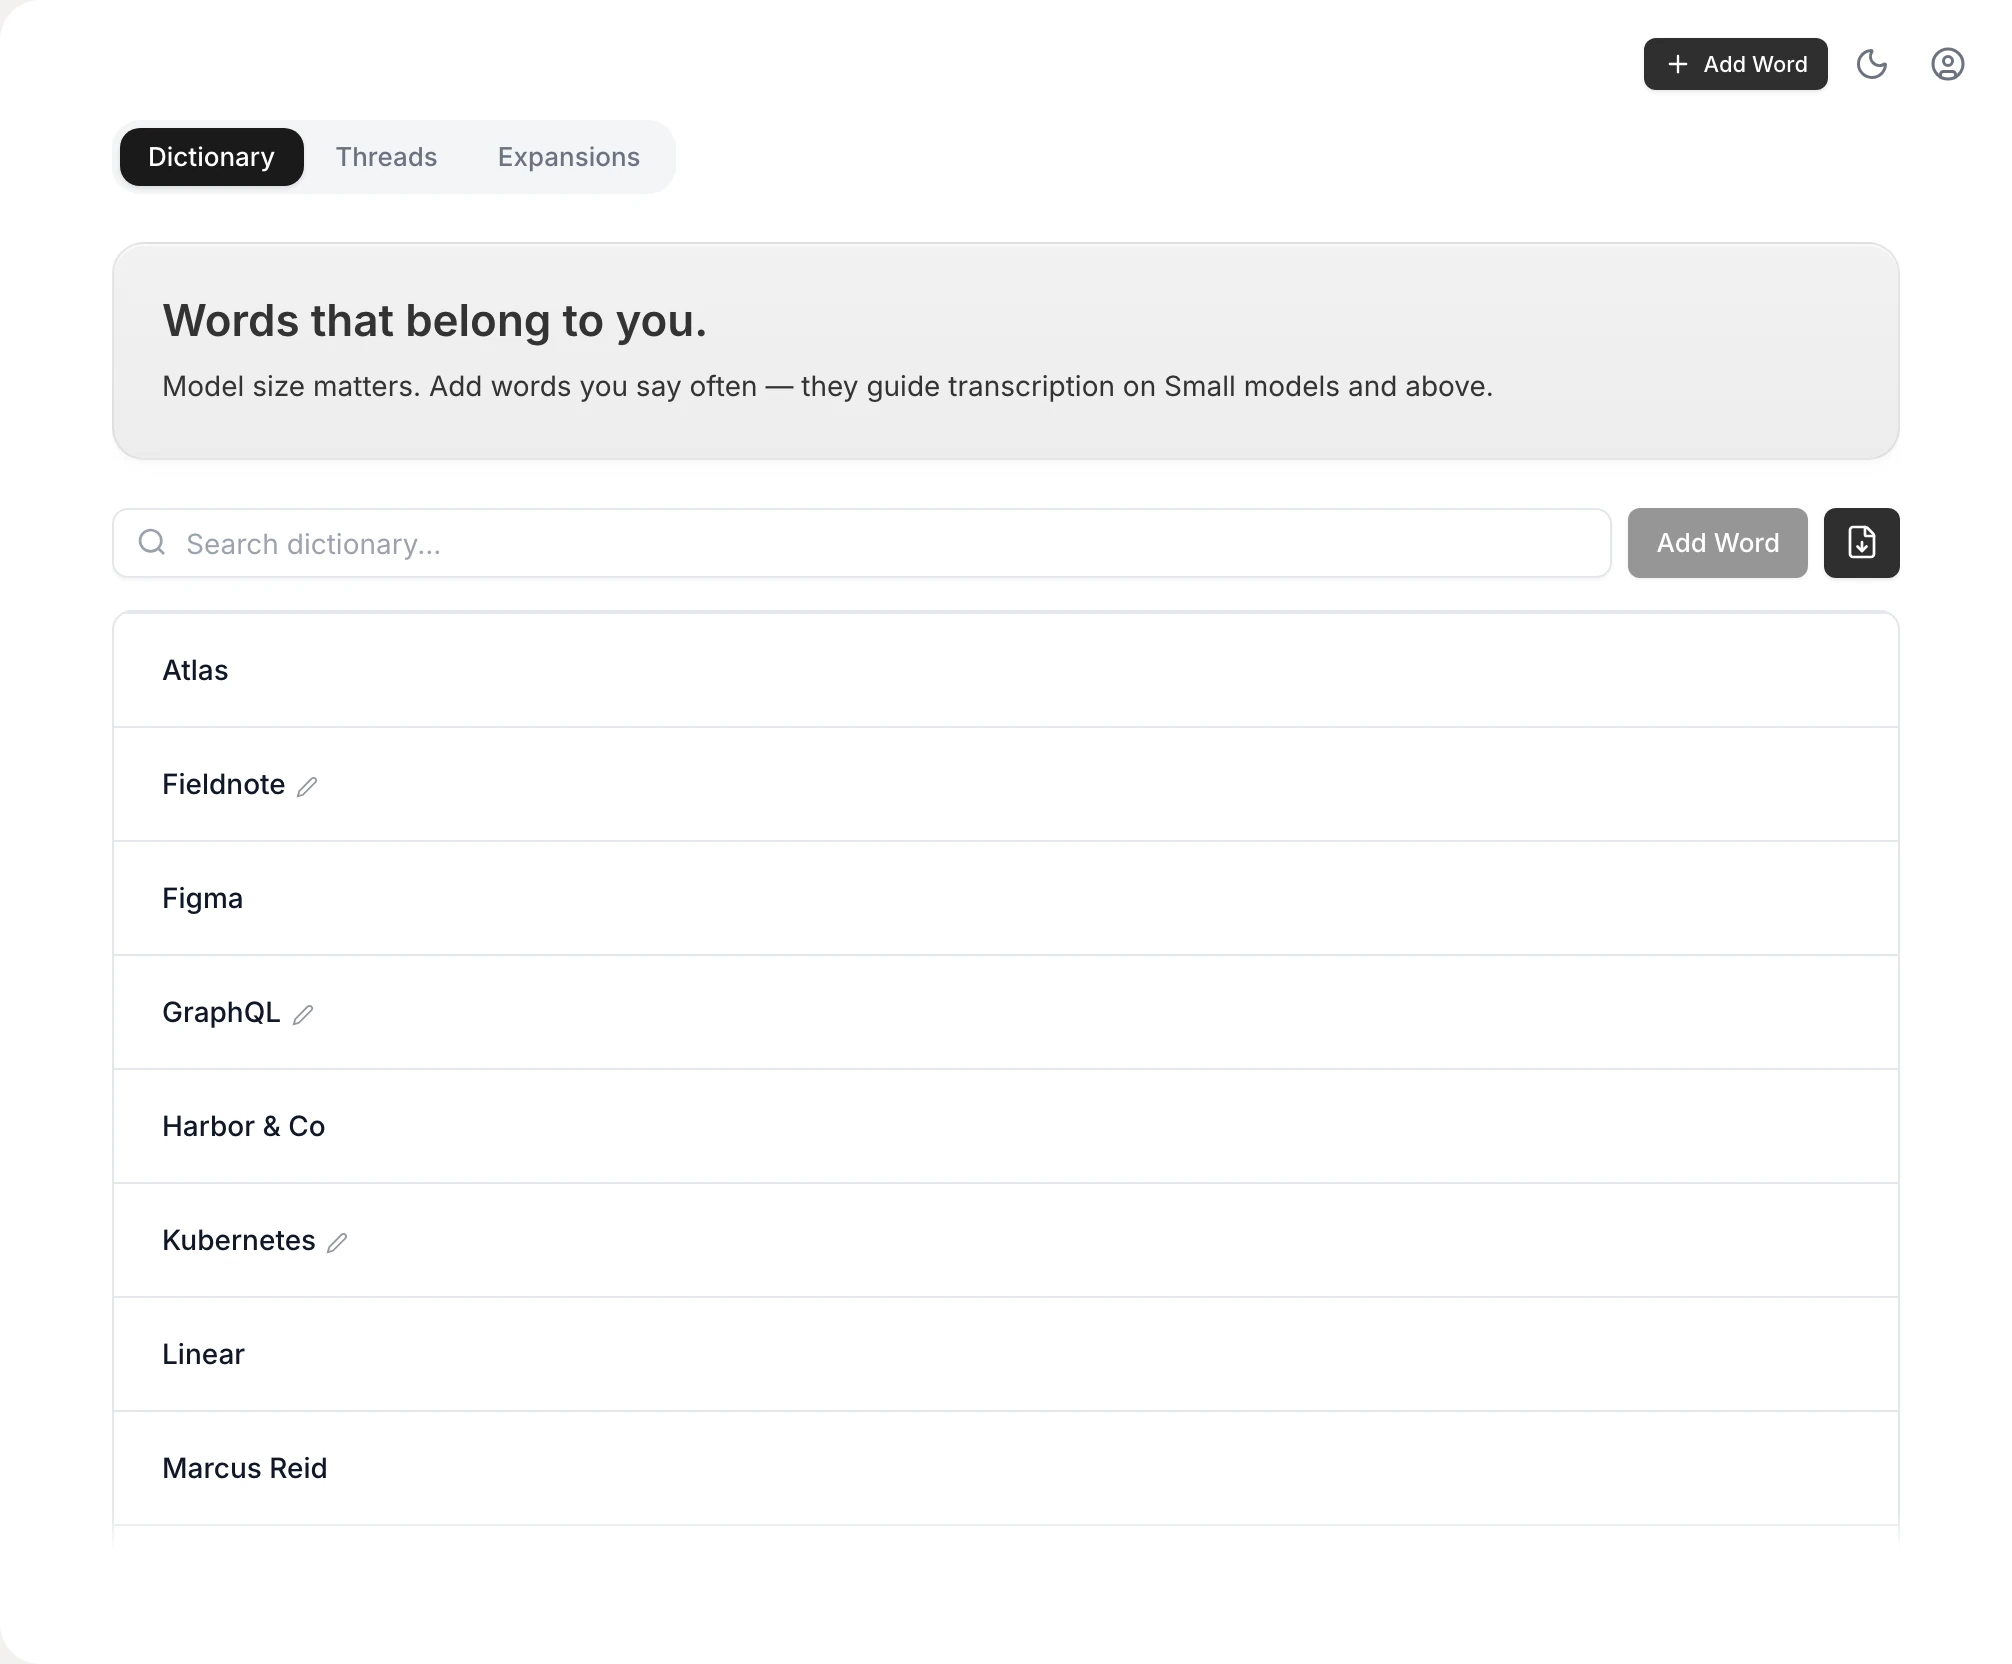Select the Kubernetes word

pos(238,1240)
